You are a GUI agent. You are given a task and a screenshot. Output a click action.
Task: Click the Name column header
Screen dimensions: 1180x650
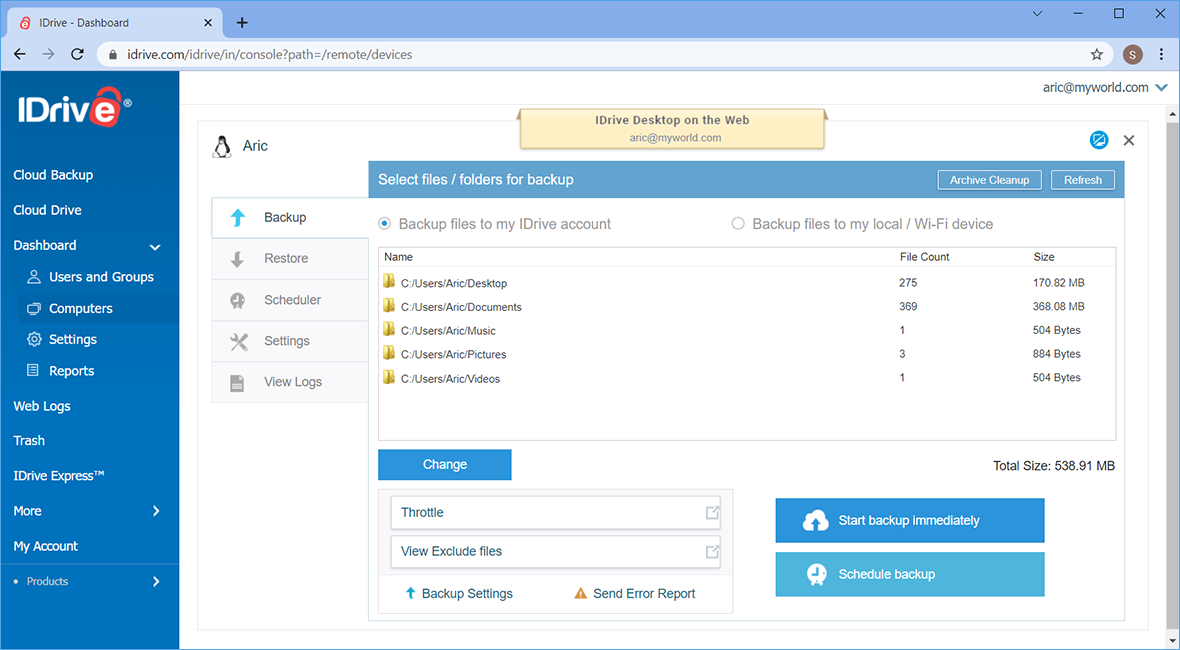tap(399, 257)
